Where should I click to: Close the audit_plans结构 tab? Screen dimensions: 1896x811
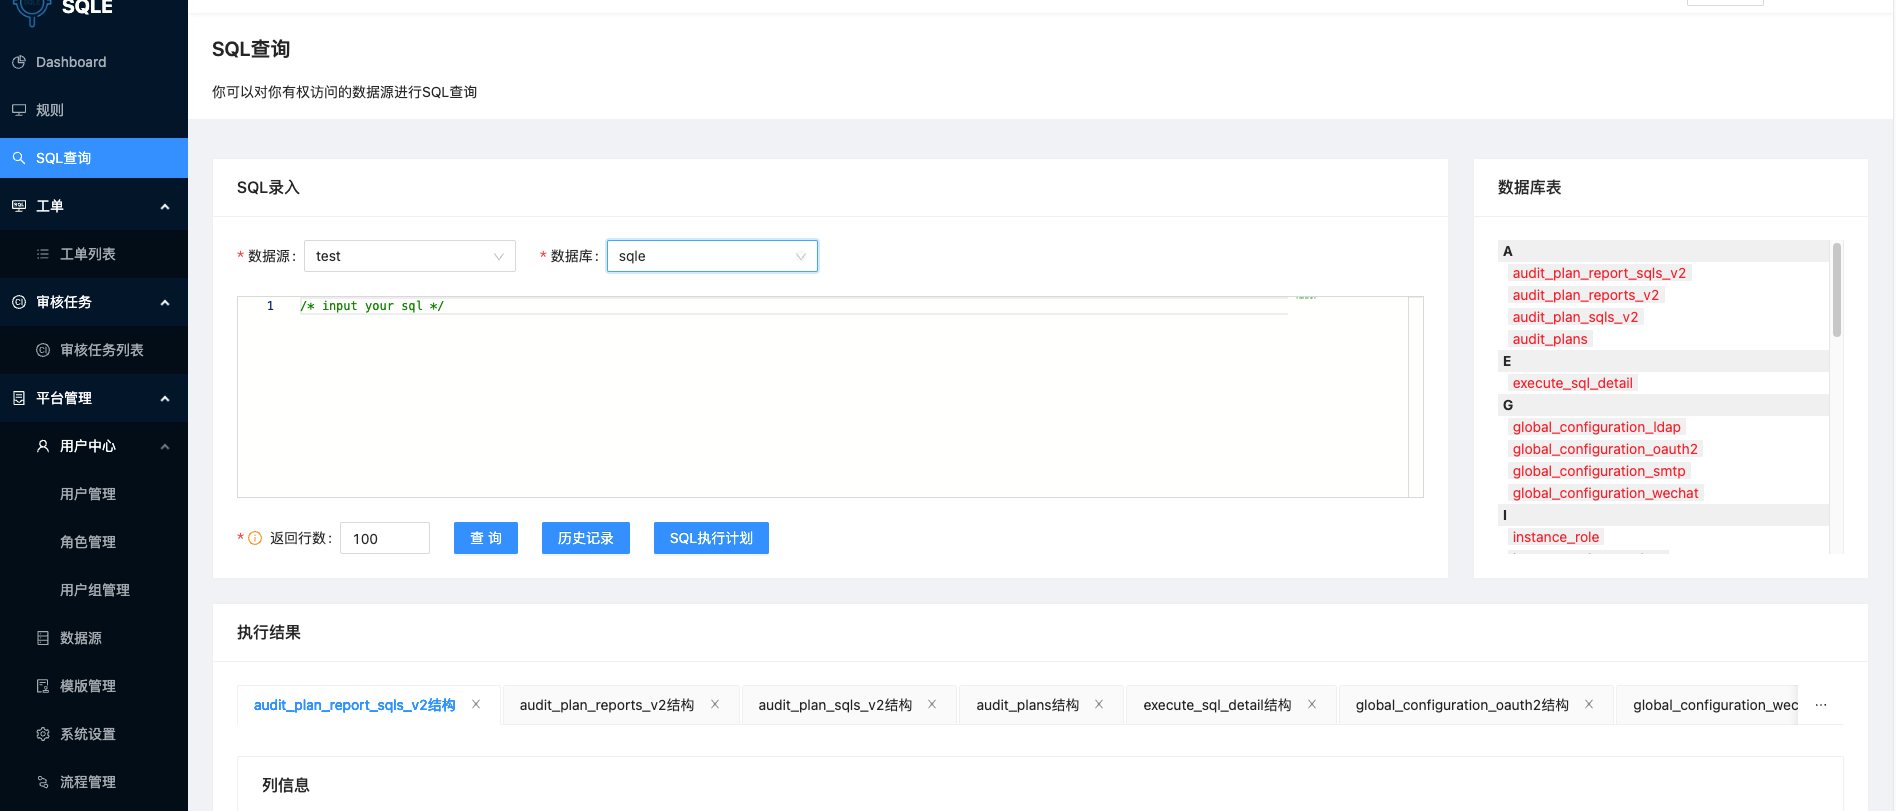(1099, 704)
